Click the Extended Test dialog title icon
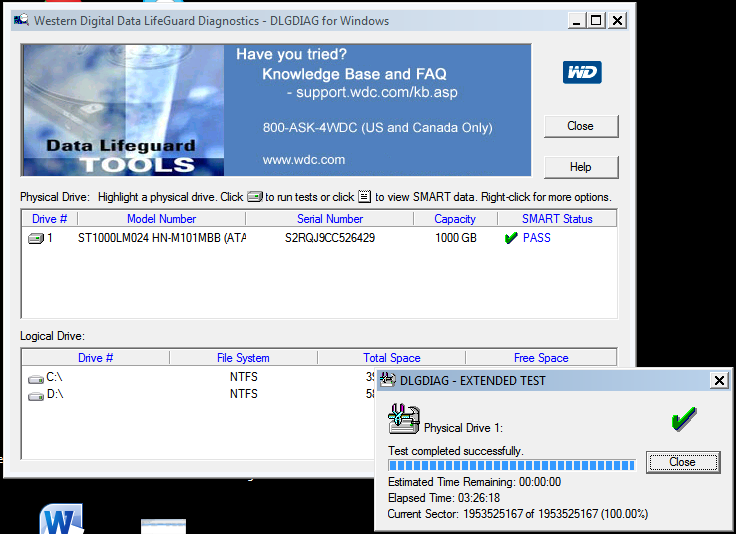 388,379
